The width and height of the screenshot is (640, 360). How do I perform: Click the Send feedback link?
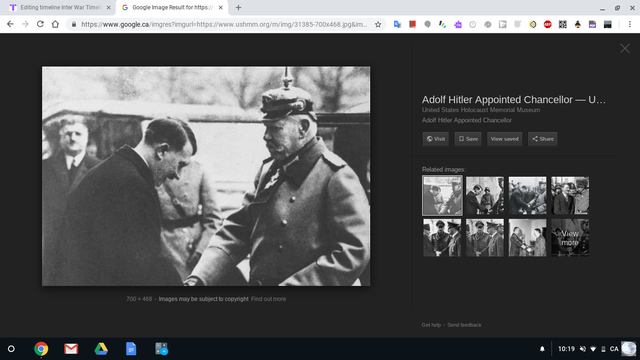coord(464,325)
